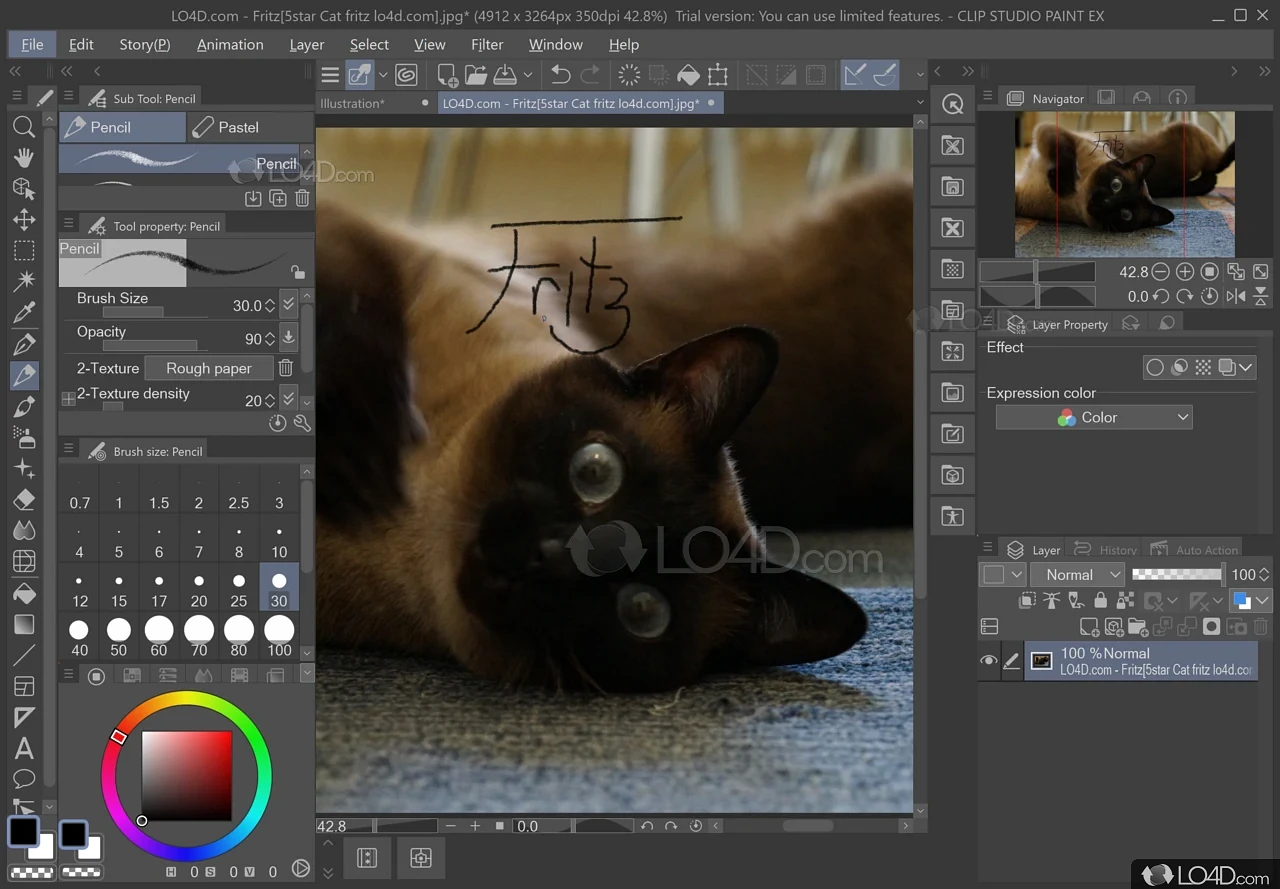
Task: Select the Eyedropper tool
Action: (24, 313)
